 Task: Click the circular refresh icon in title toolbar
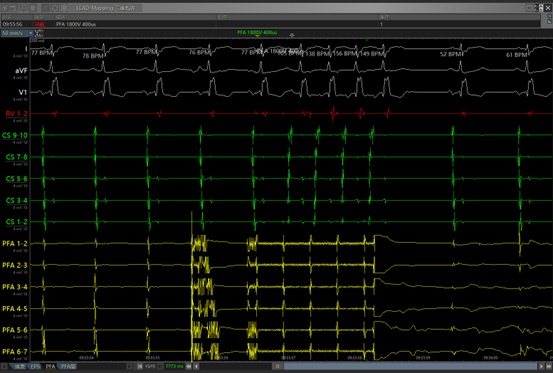[x=55, y=8]
